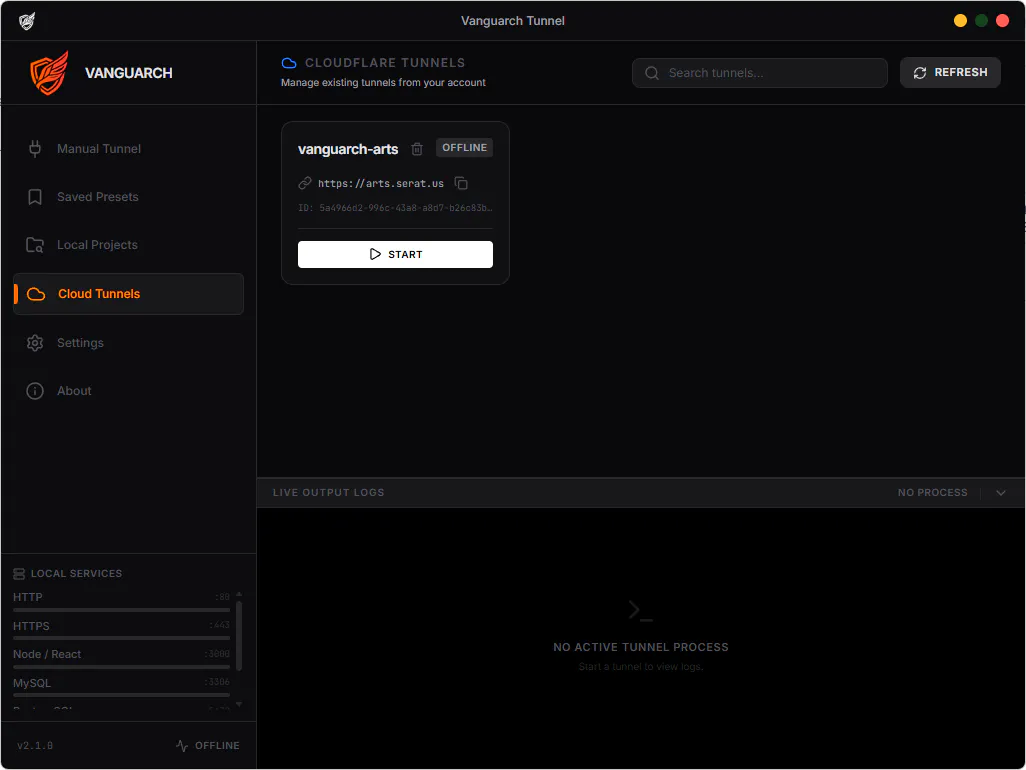This screenshot has height=770, width=1026.
Task: Click the local services scrollbar thumb
Action: point(239,636)
